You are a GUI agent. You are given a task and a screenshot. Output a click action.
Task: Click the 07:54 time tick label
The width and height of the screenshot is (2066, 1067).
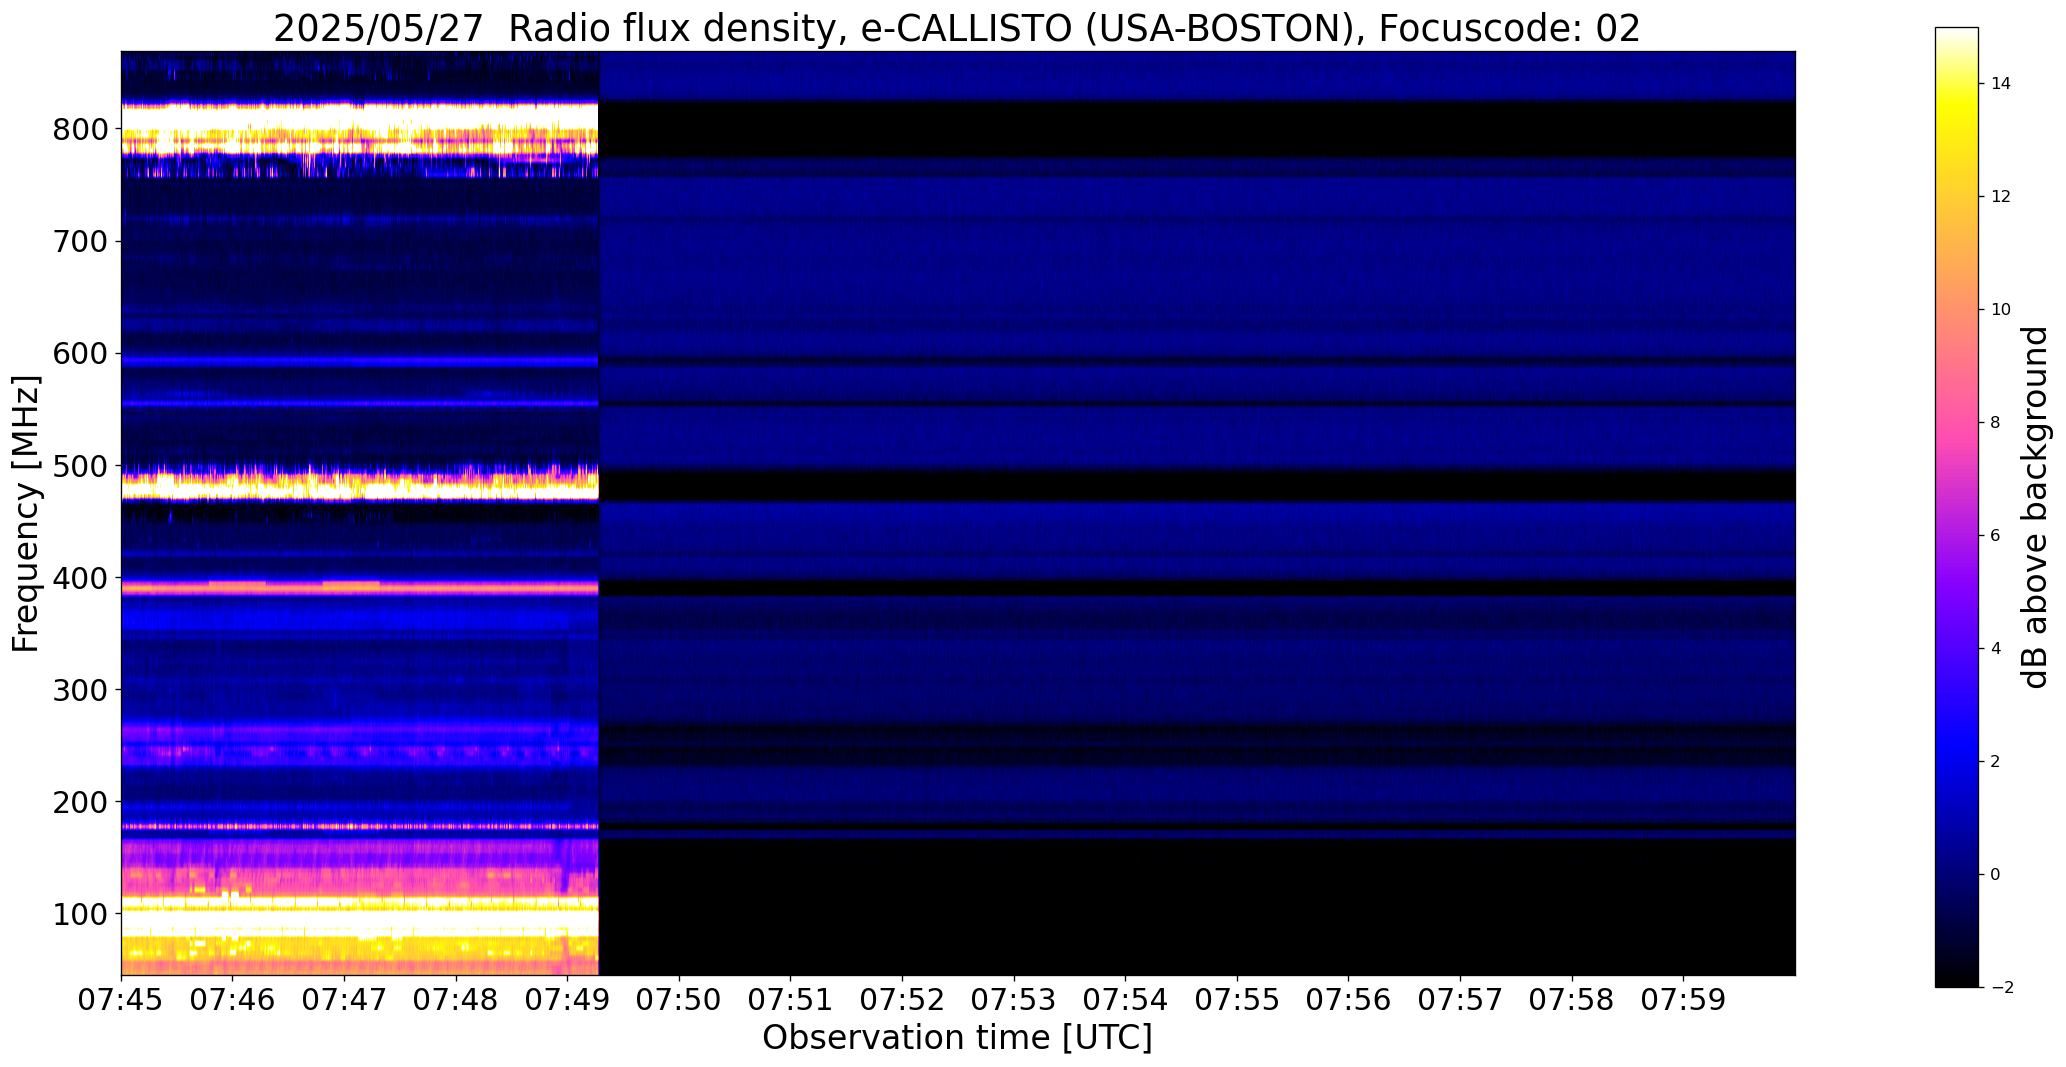tap(1126, 1000)
